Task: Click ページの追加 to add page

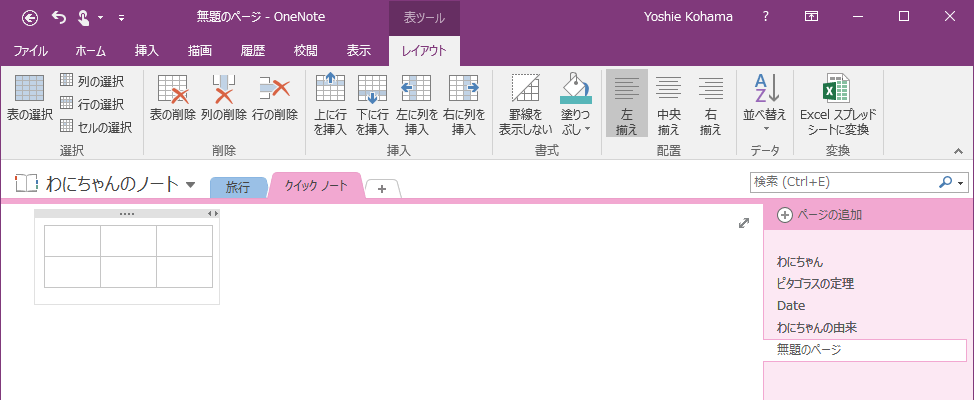Action: click(820, 215)
